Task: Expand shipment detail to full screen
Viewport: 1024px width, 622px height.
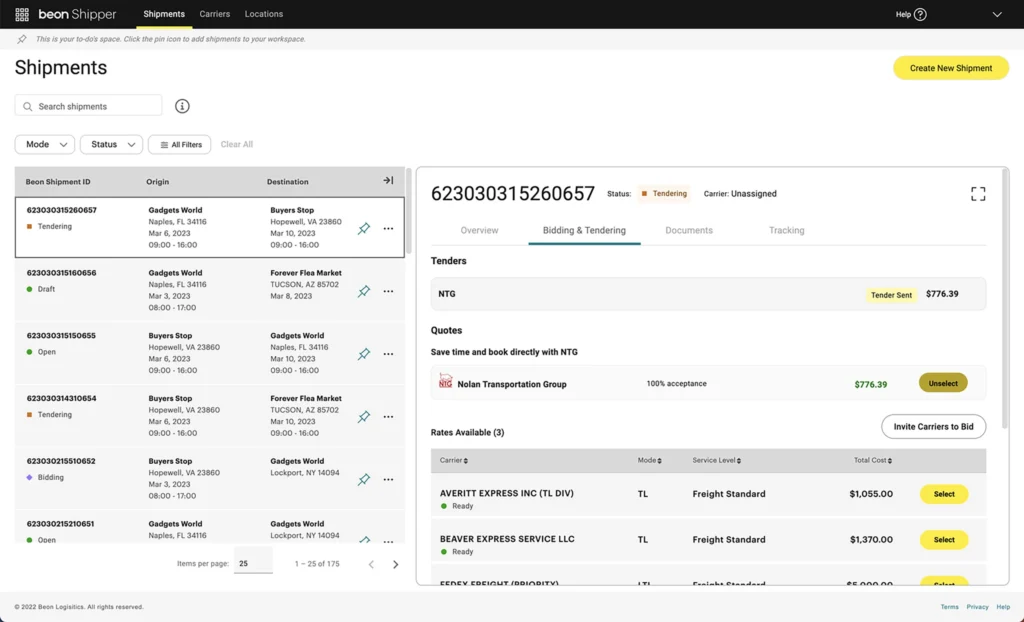Action: [978, 194]
